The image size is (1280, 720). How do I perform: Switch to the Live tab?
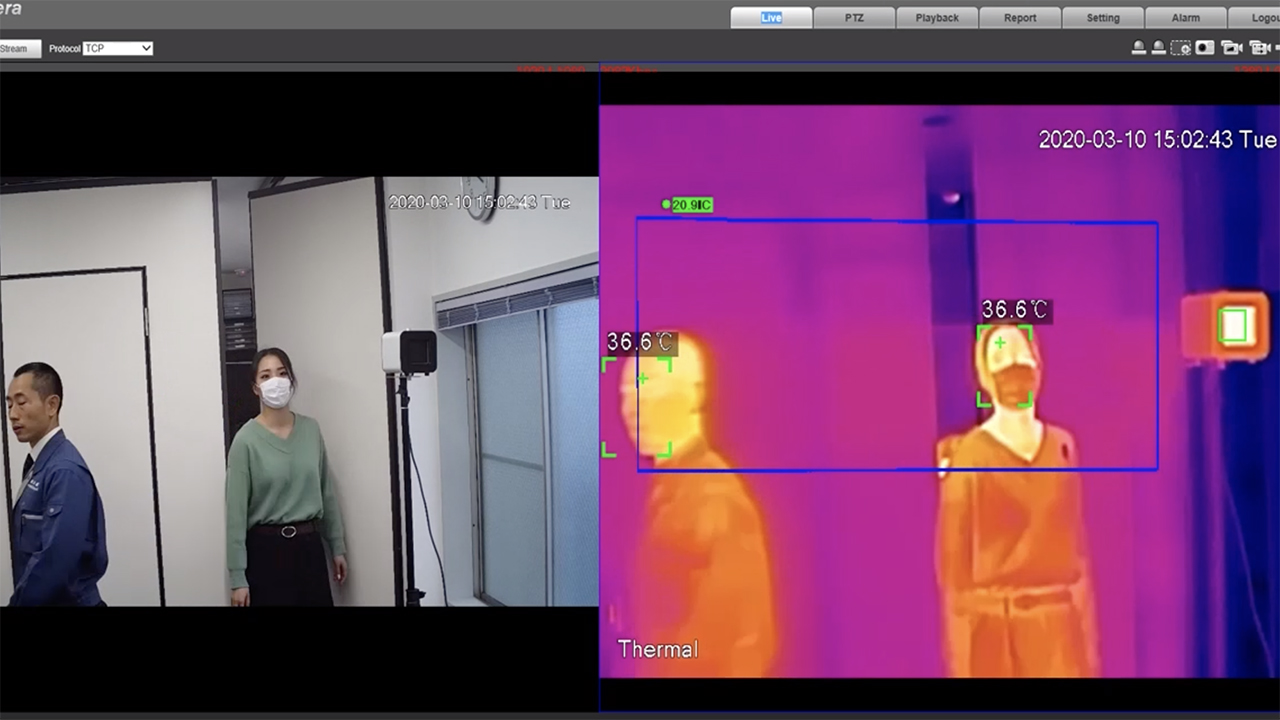click(x=771, y=18)
